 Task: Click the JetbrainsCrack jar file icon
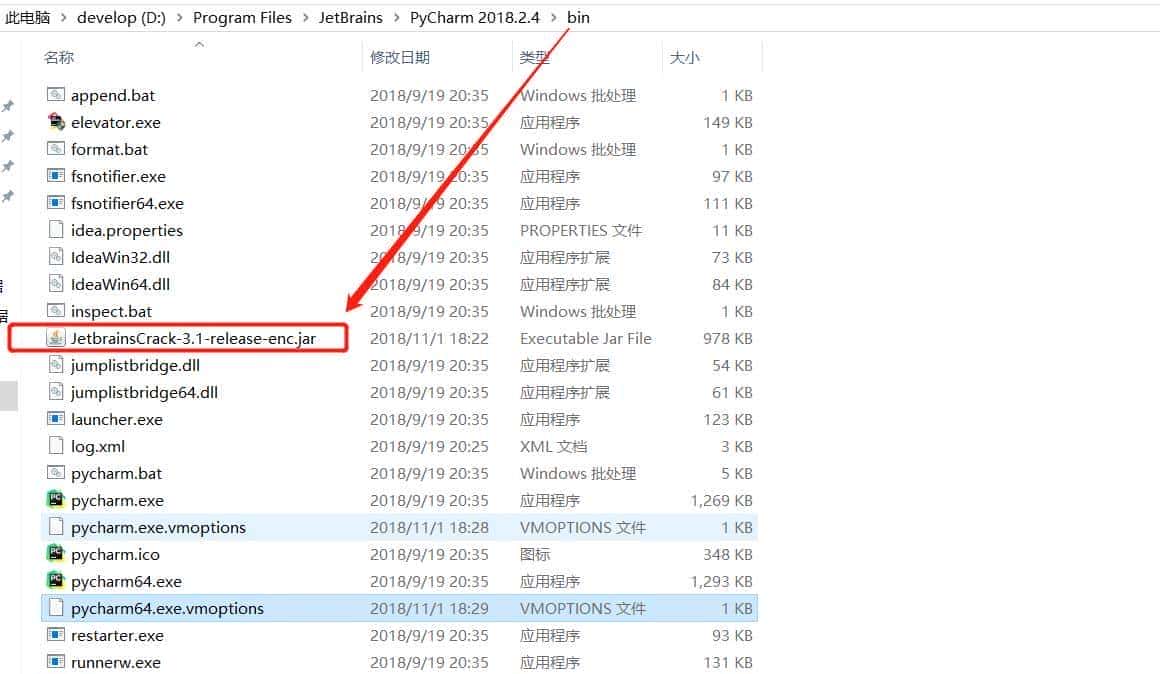pos(56,338)
